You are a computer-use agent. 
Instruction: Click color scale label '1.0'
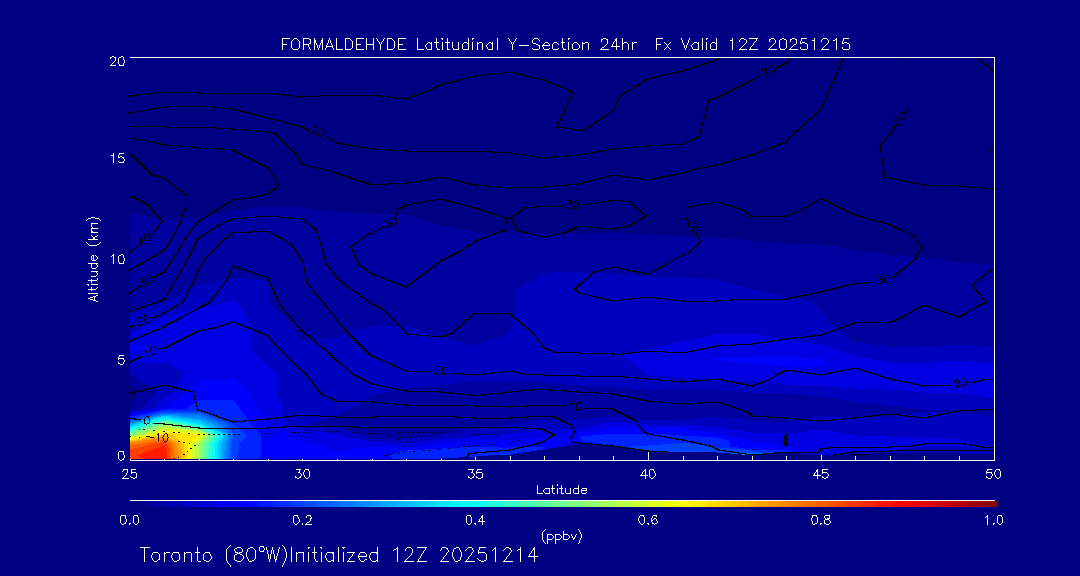point(993,520)
